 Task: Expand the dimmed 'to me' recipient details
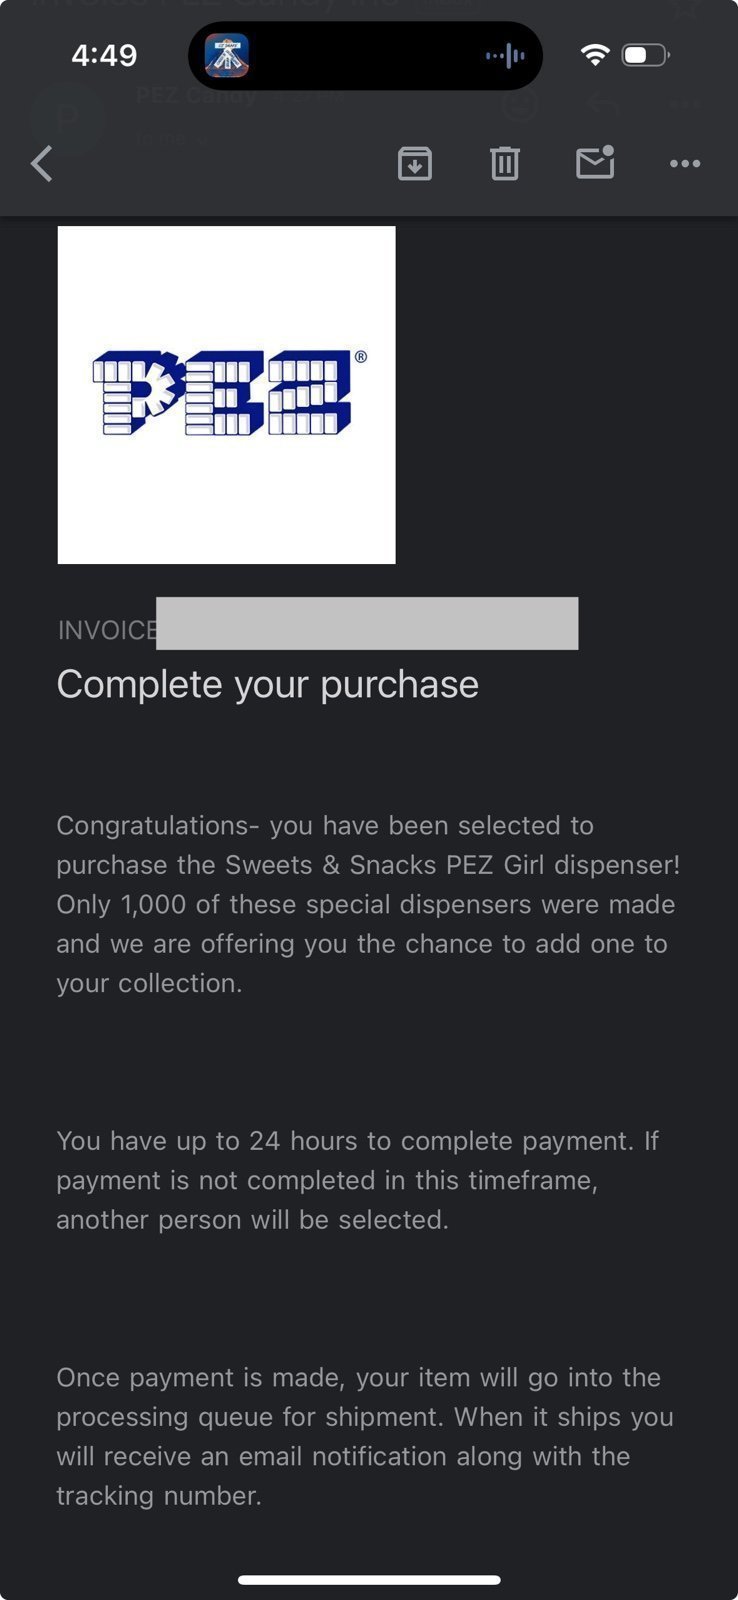click(x=171, y=138)
